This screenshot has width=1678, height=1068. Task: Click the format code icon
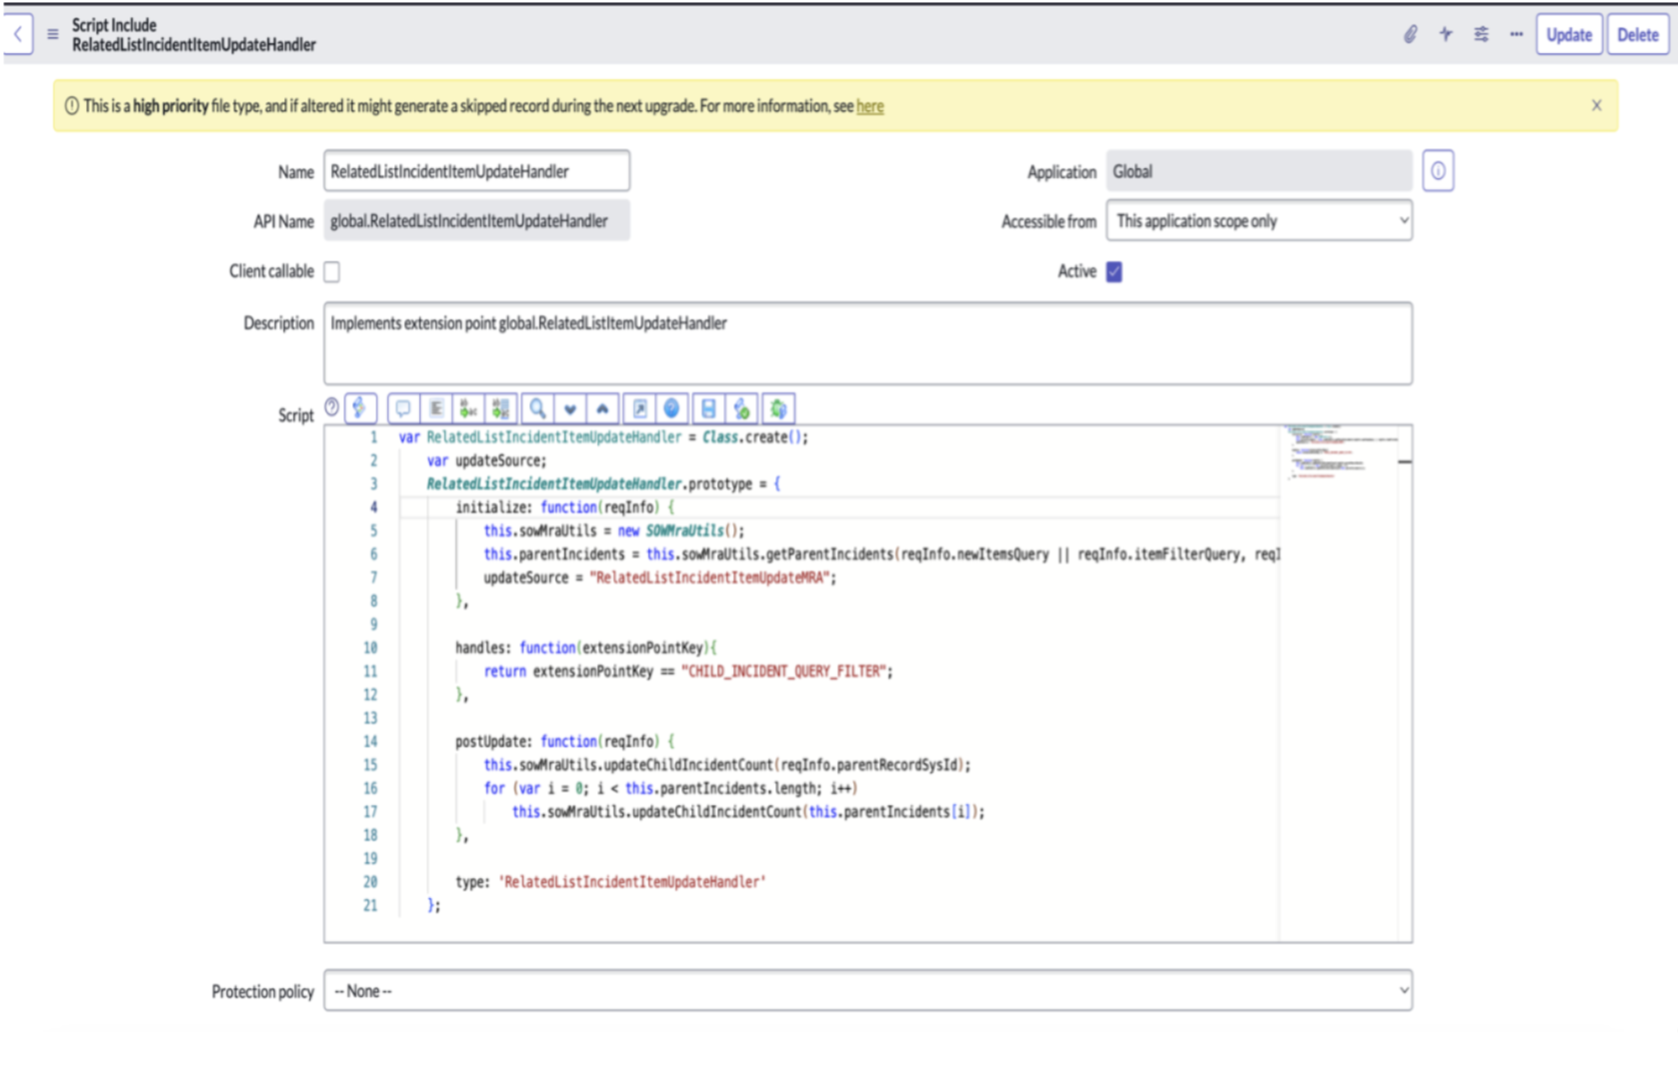436,408
